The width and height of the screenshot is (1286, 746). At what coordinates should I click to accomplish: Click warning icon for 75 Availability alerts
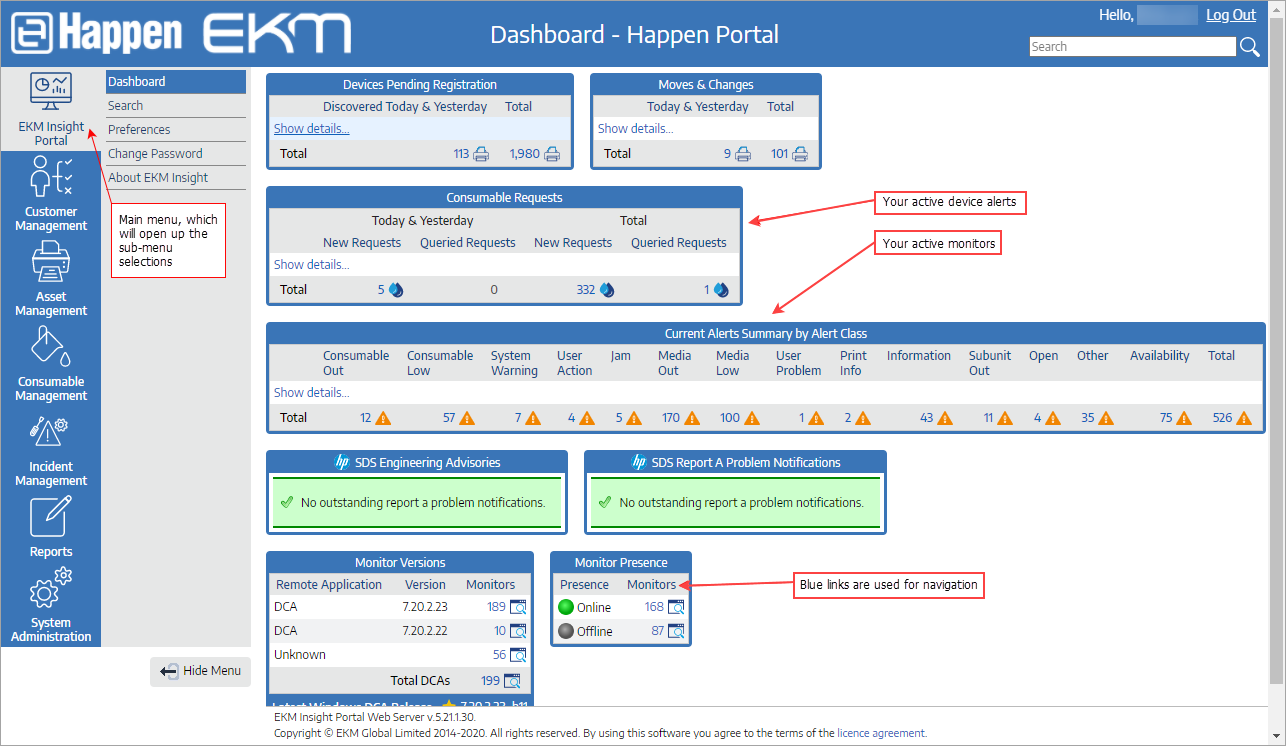[1184, 418]
